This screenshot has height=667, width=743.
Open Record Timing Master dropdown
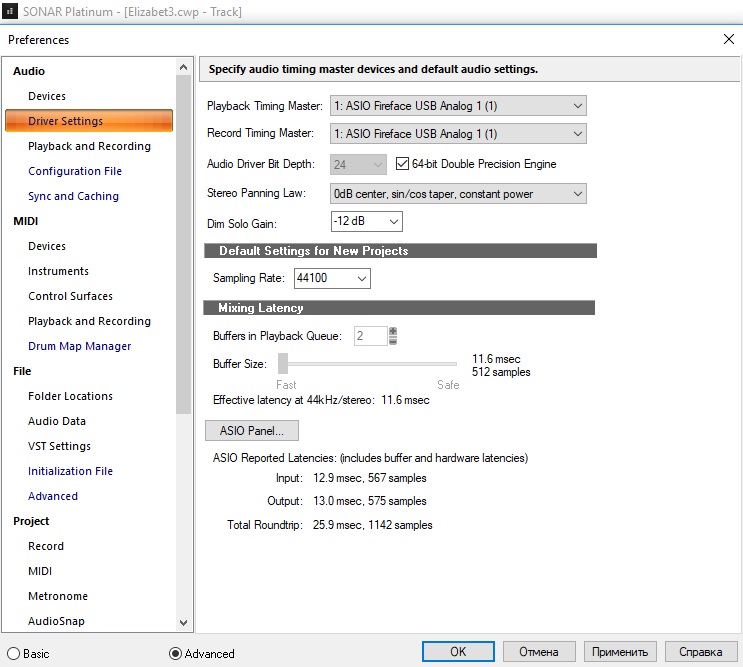point(458,134)
